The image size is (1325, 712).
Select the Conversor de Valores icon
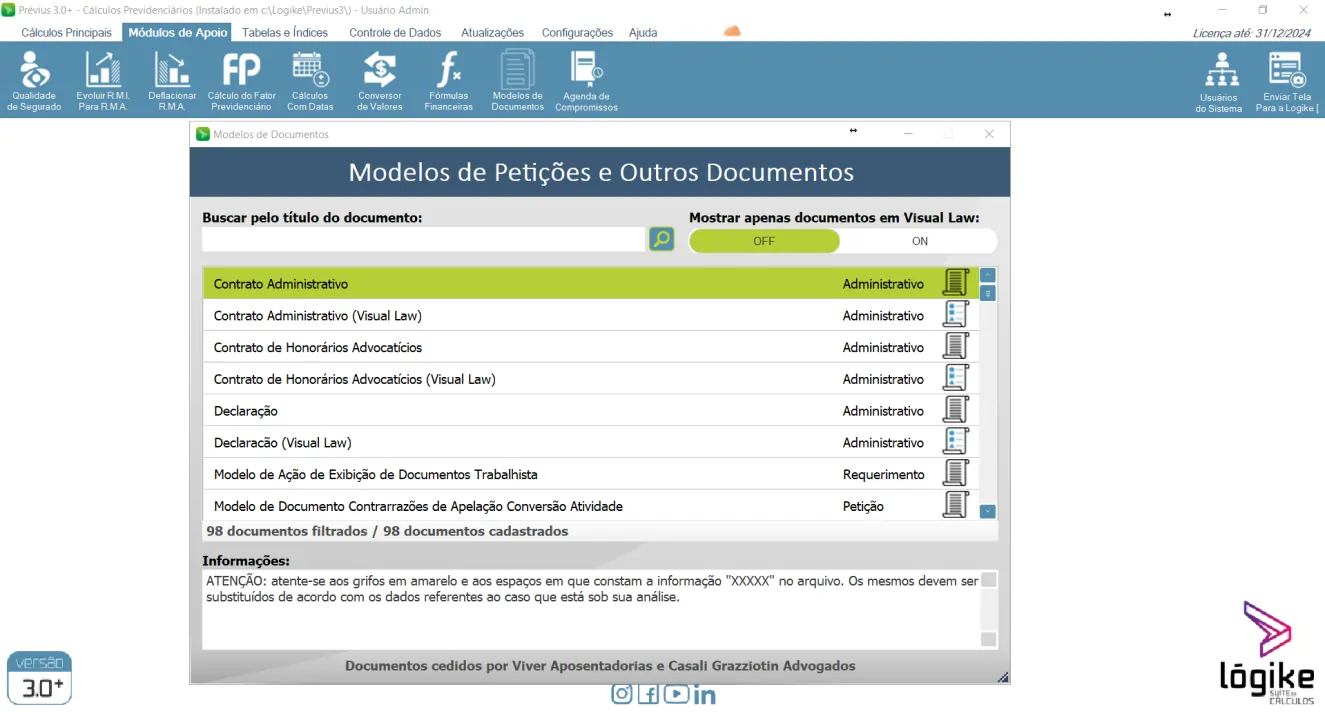click(x=380, y=80)
